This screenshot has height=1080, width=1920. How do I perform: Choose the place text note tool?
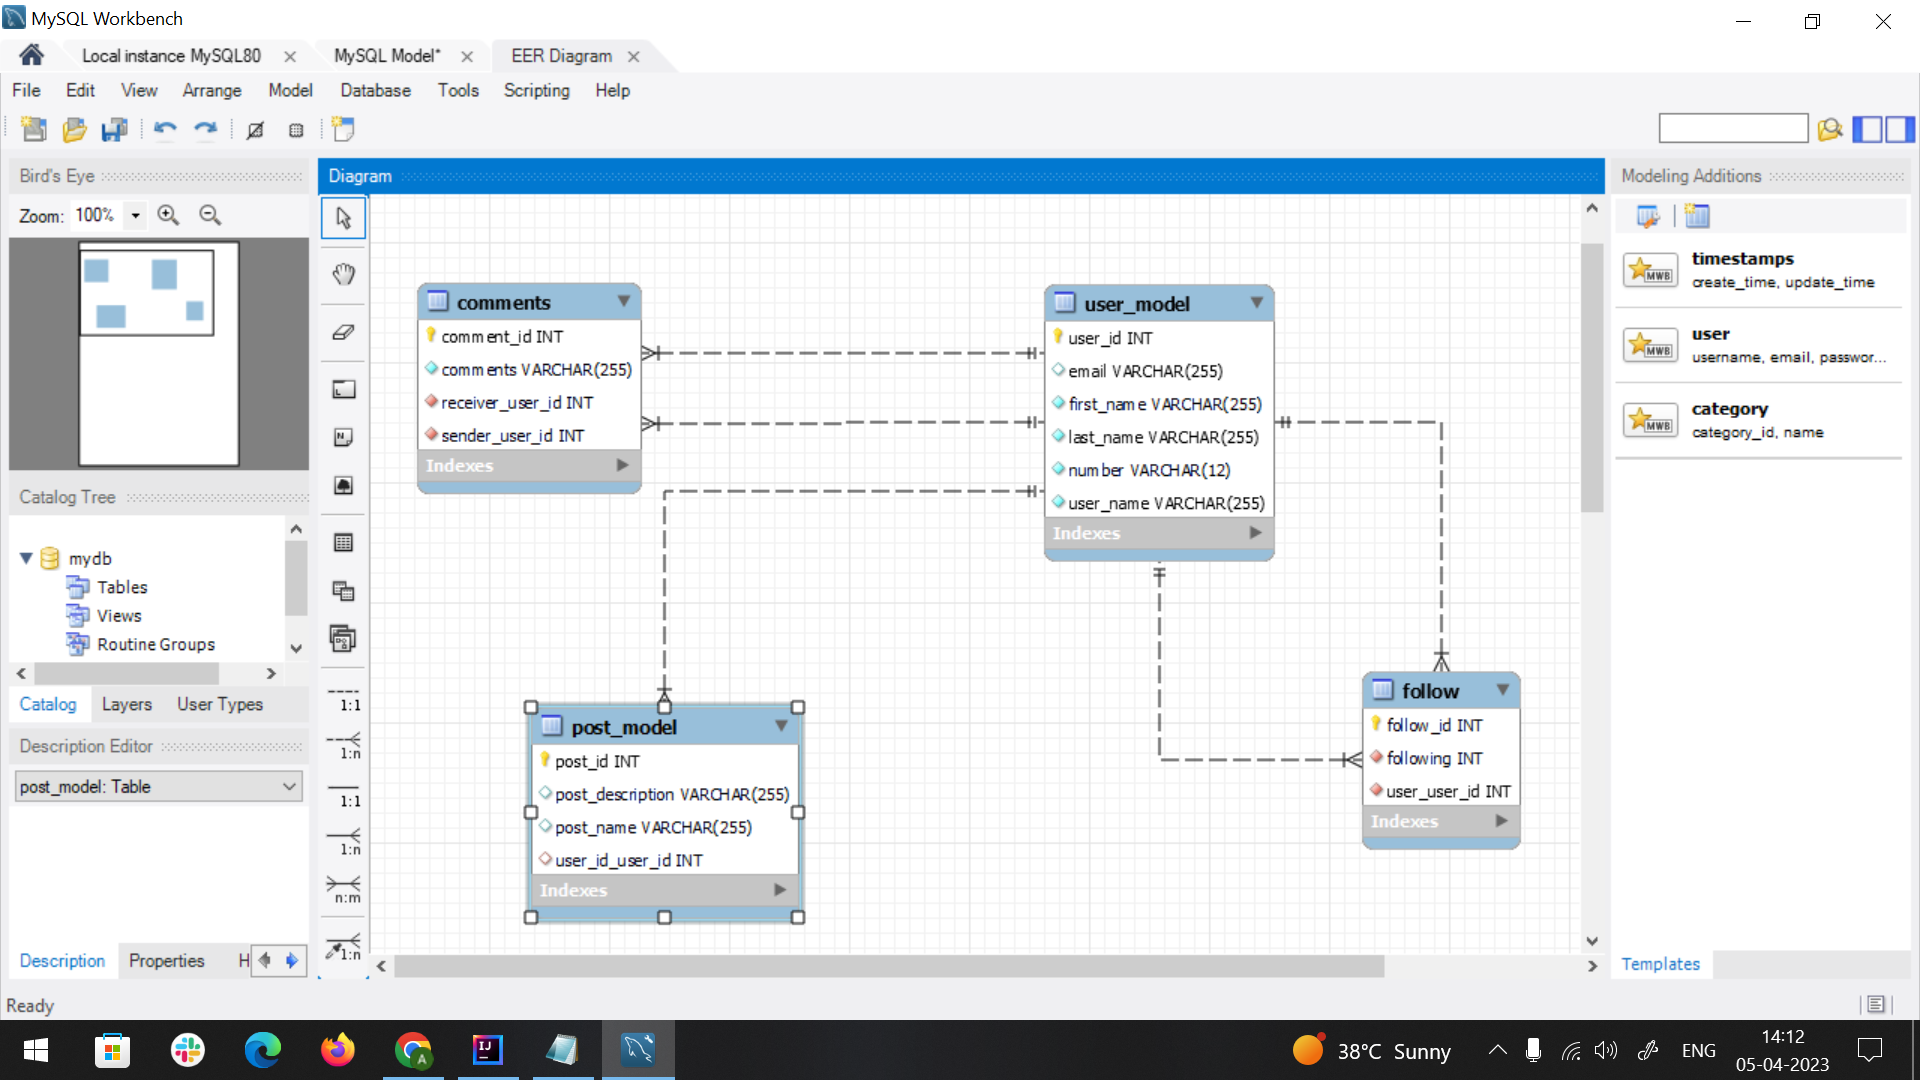click(x=343, y=437)
